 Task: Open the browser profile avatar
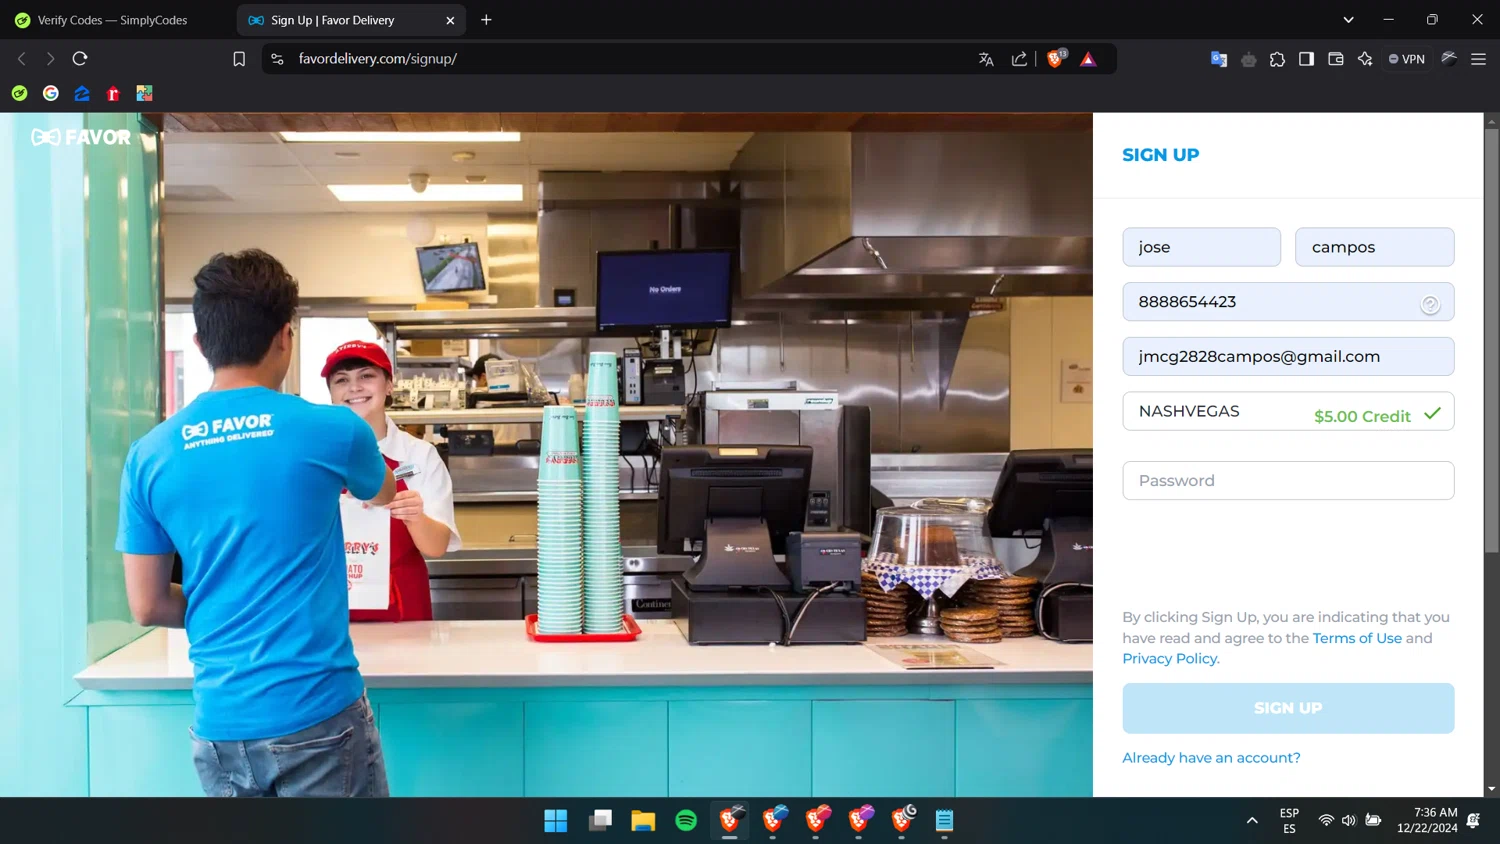point(1449,59)
